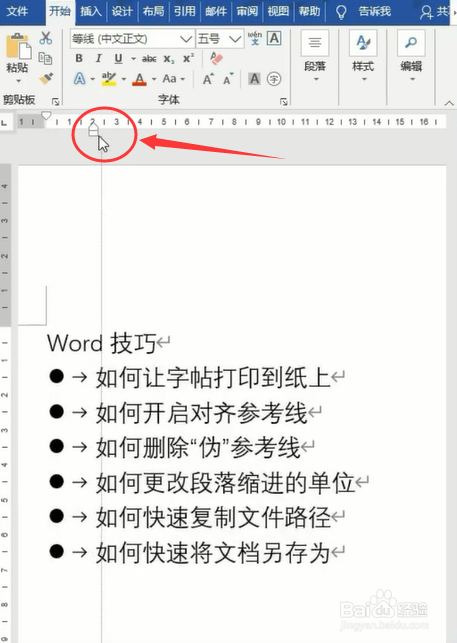
Task: Click the line 如何快速复制文件路径
Action: click(x=213, y=518)
